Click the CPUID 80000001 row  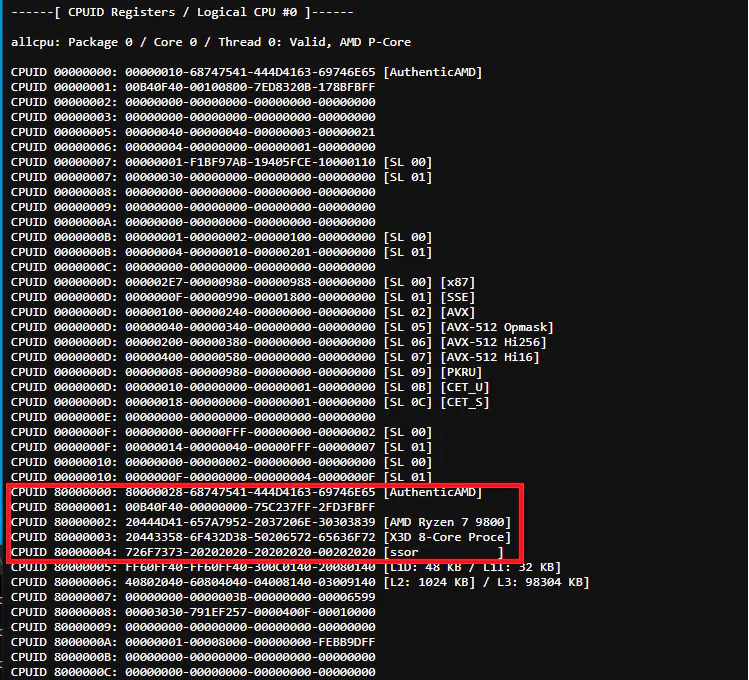point(193,507)
